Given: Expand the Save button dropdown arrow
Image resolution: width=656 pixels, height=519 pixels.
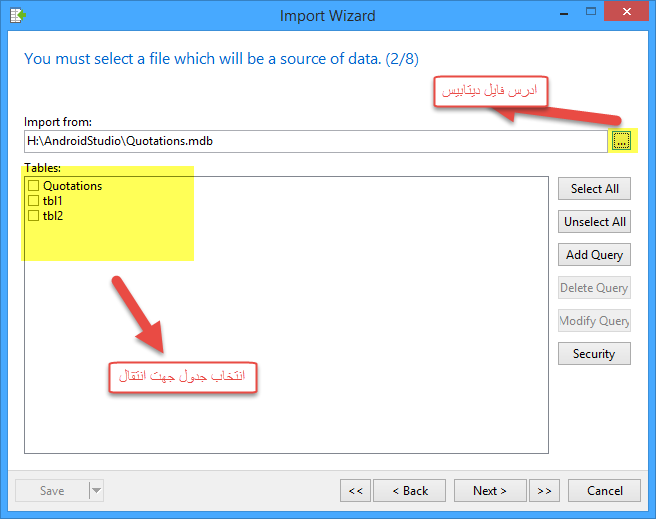Looking at the screenshot, I should click(x=96, y=491).
